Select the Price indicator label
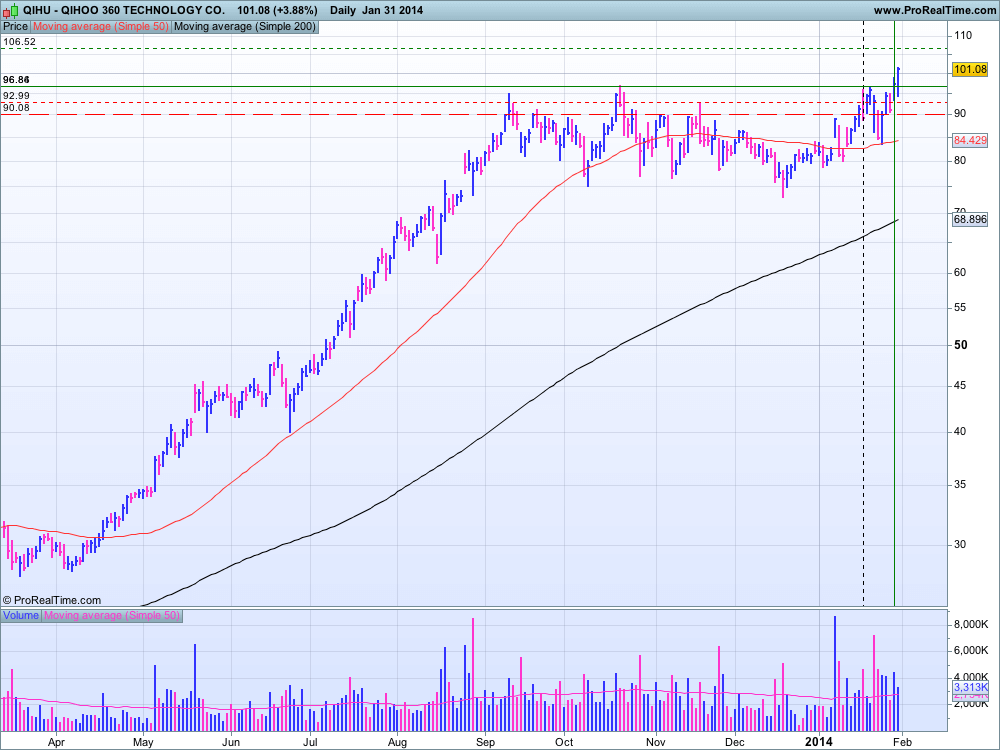This screenshot has height=750, width=1000. point(15,27)
